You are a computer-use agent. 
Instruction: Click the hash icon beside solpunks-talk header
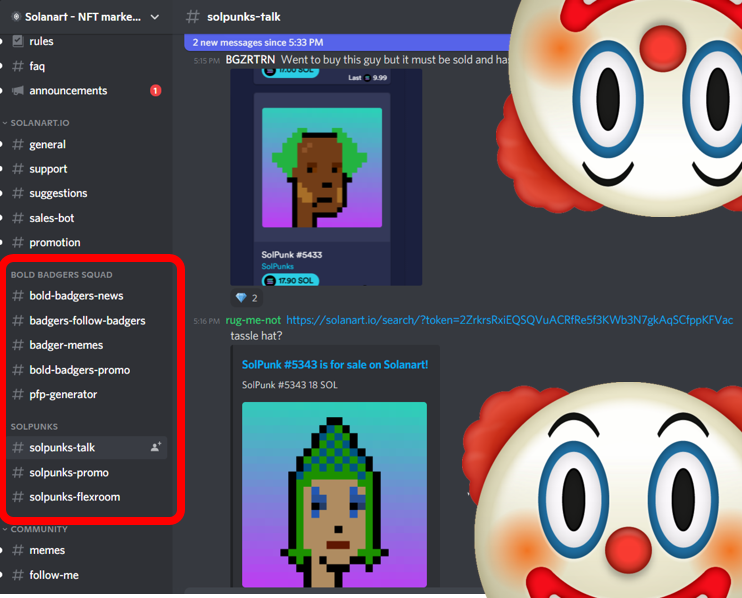tap(193, 17)
